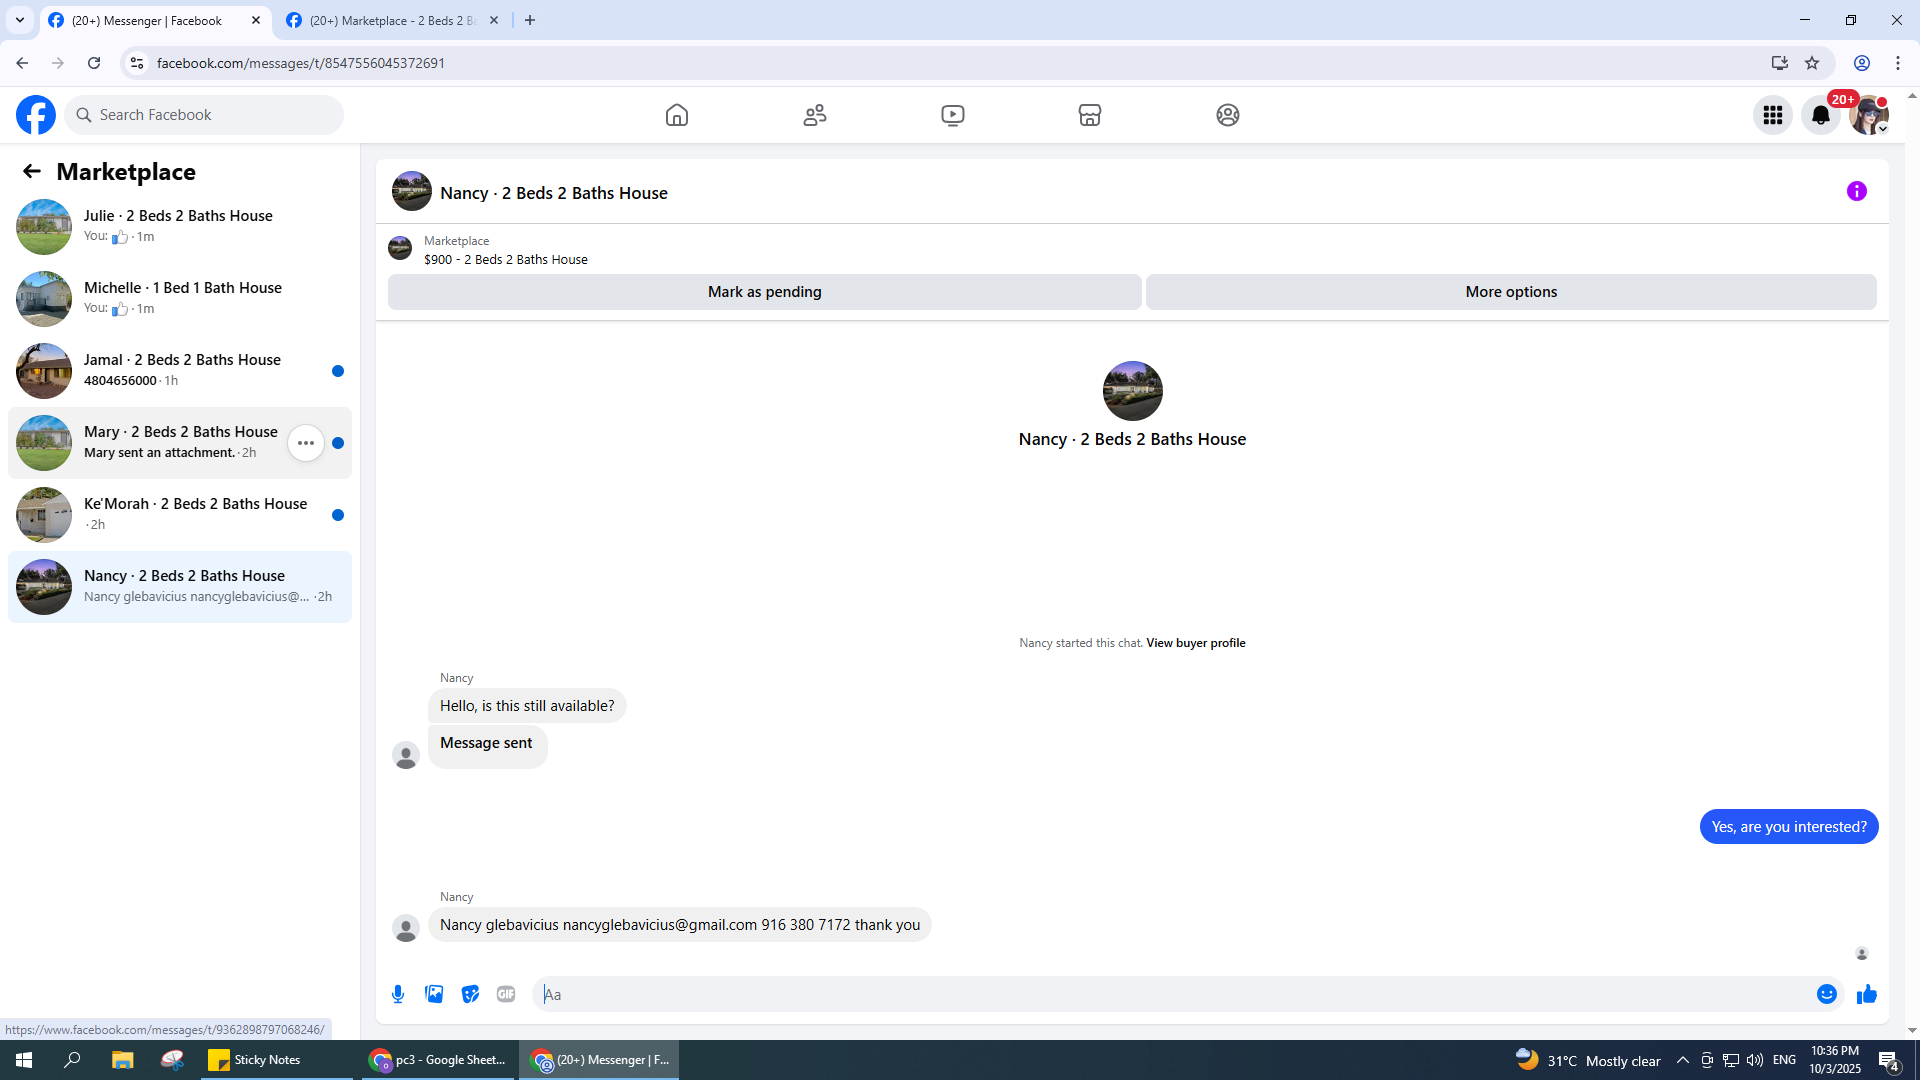
Task: Click the voice clip microphone icon
Action: tap(398, 994)
